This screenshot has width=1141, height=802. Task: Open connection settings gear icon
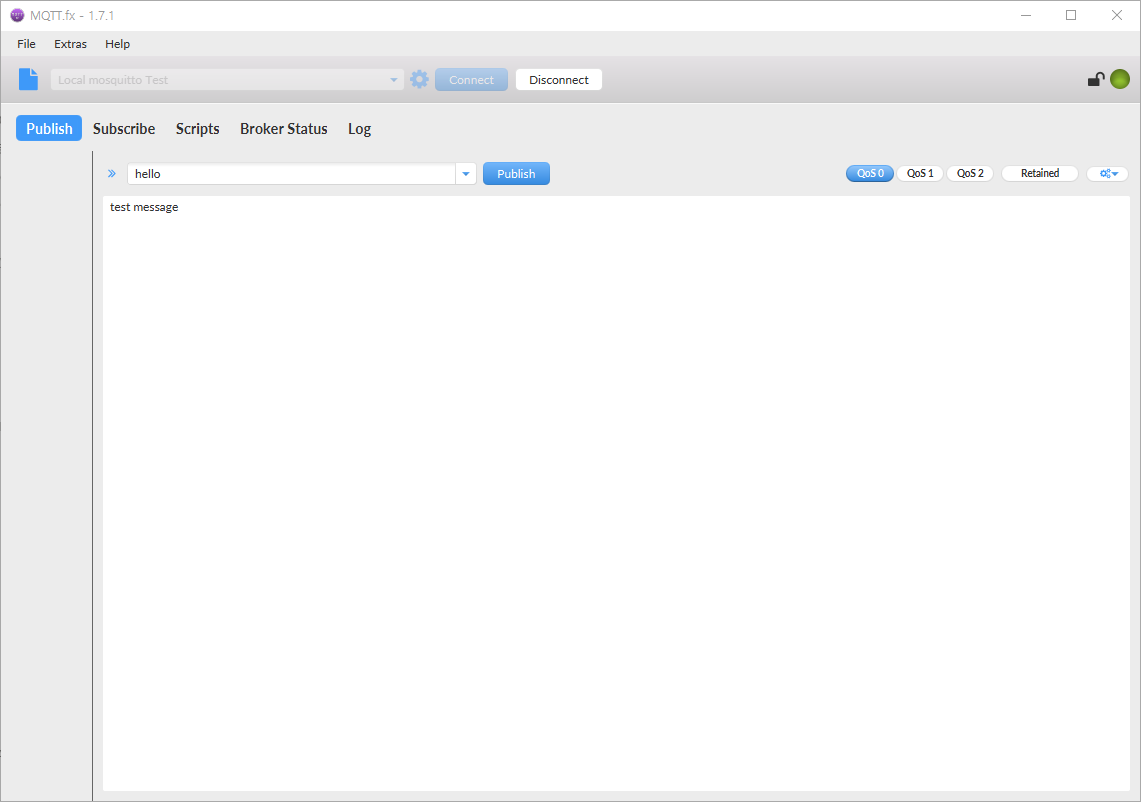click(419, 79)
